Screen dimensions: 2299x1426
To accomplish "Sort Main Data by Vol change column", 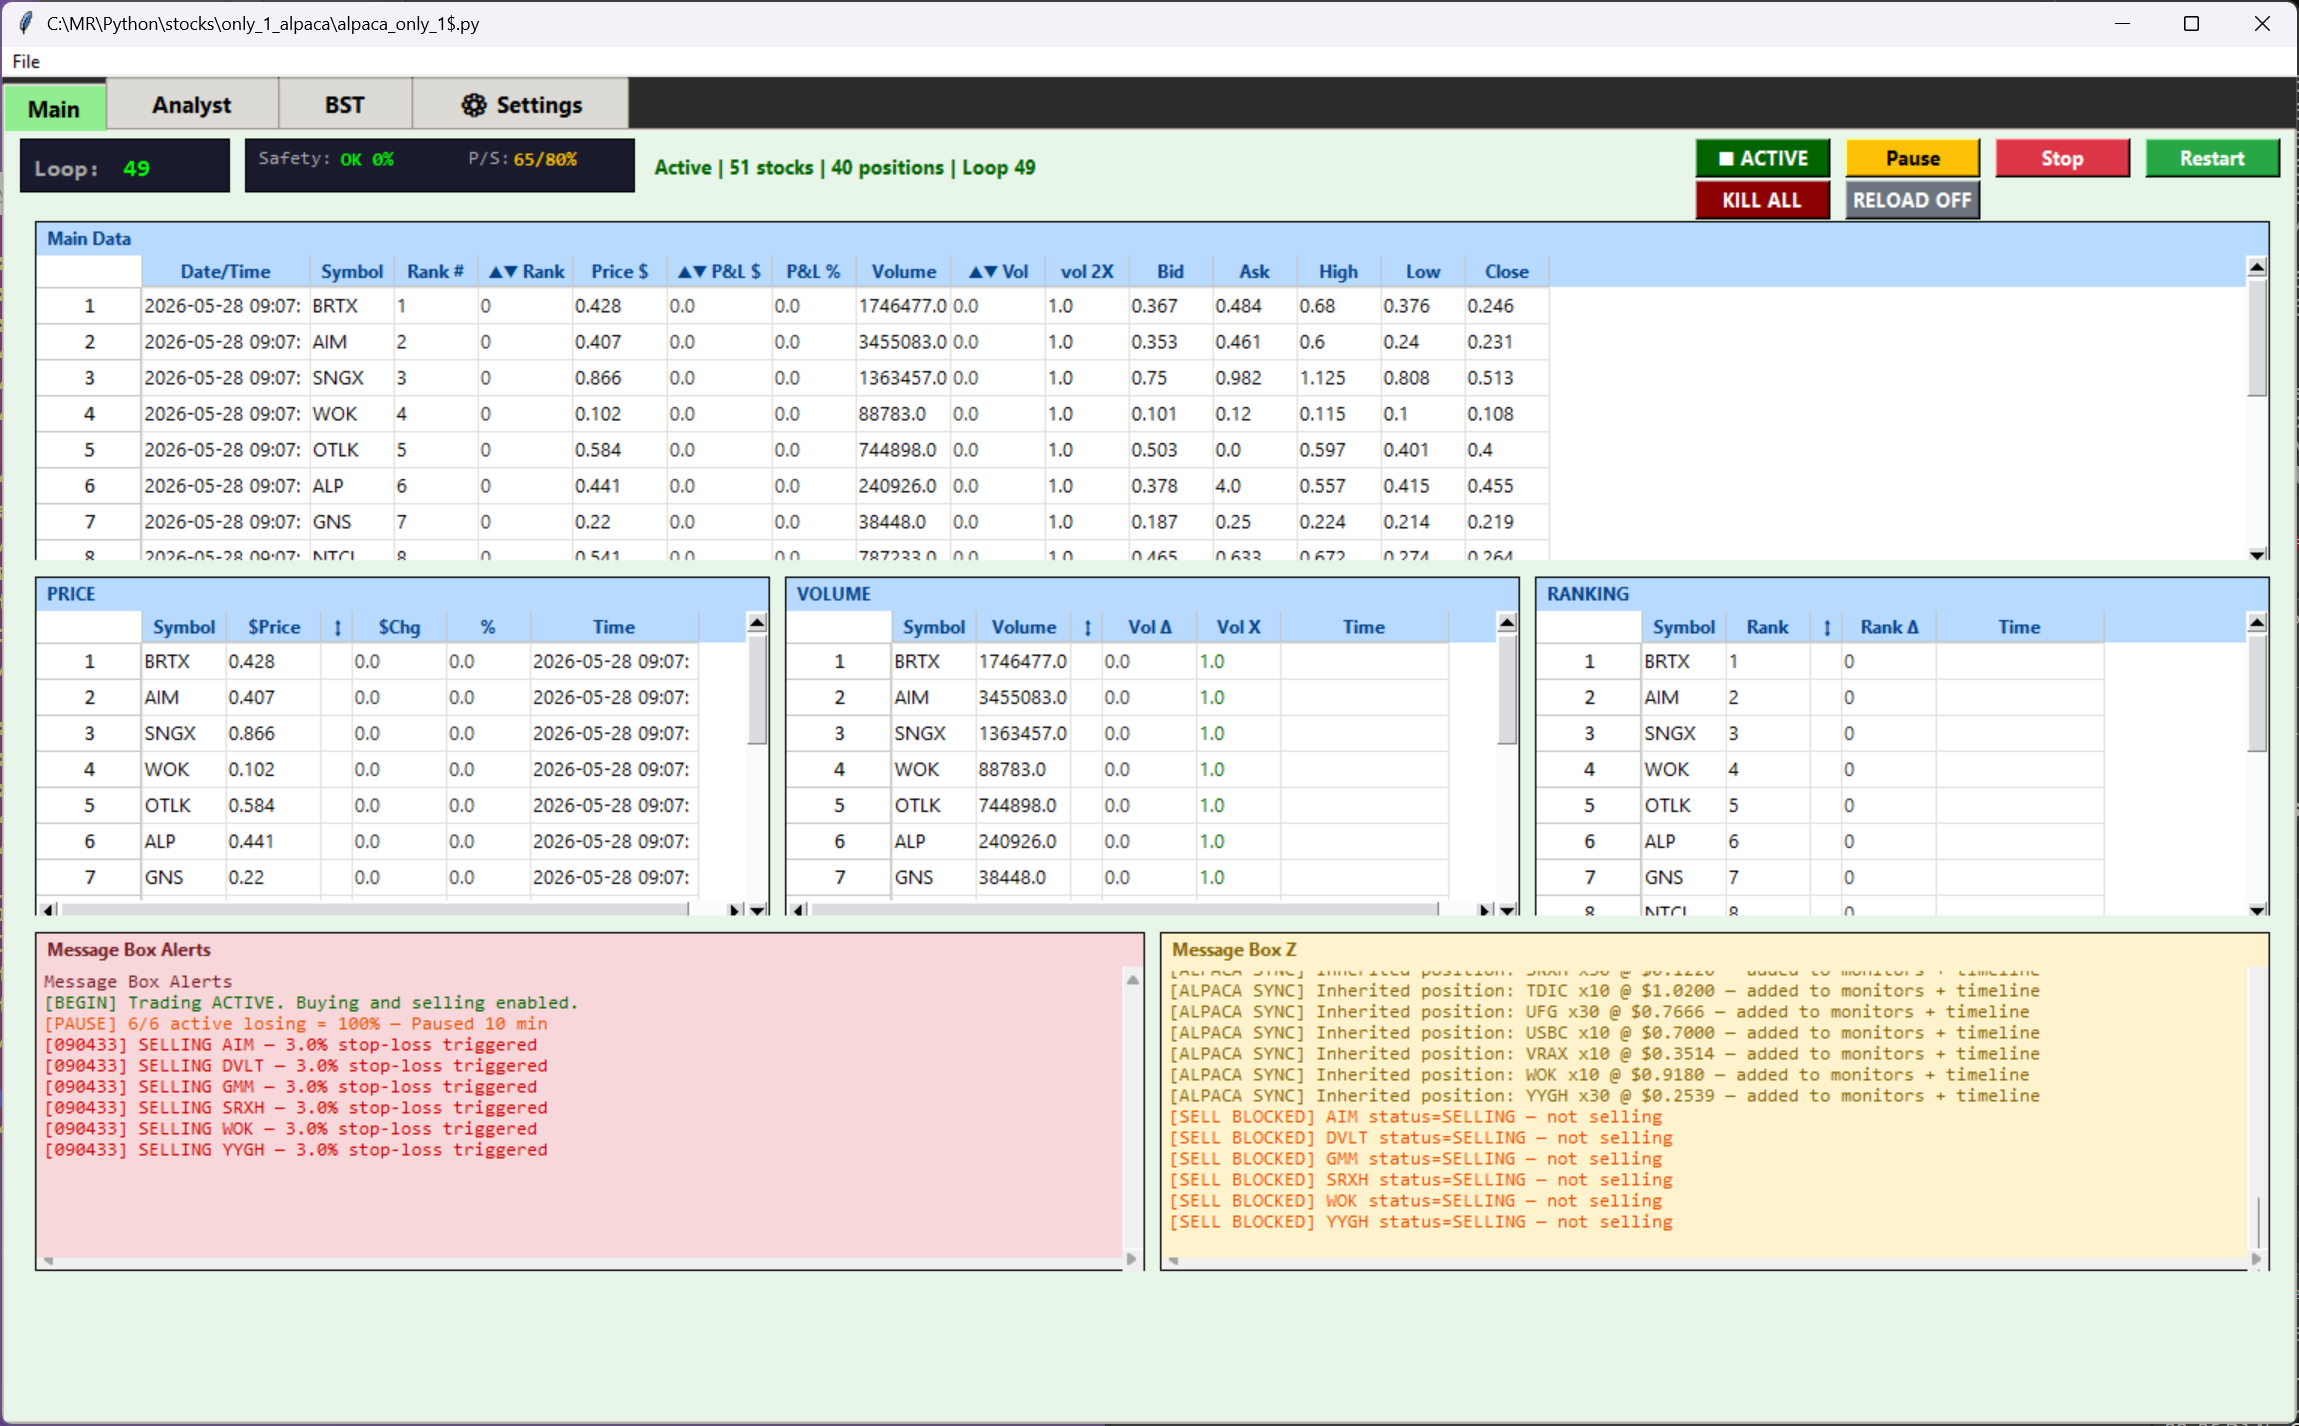I will [998, 271].
